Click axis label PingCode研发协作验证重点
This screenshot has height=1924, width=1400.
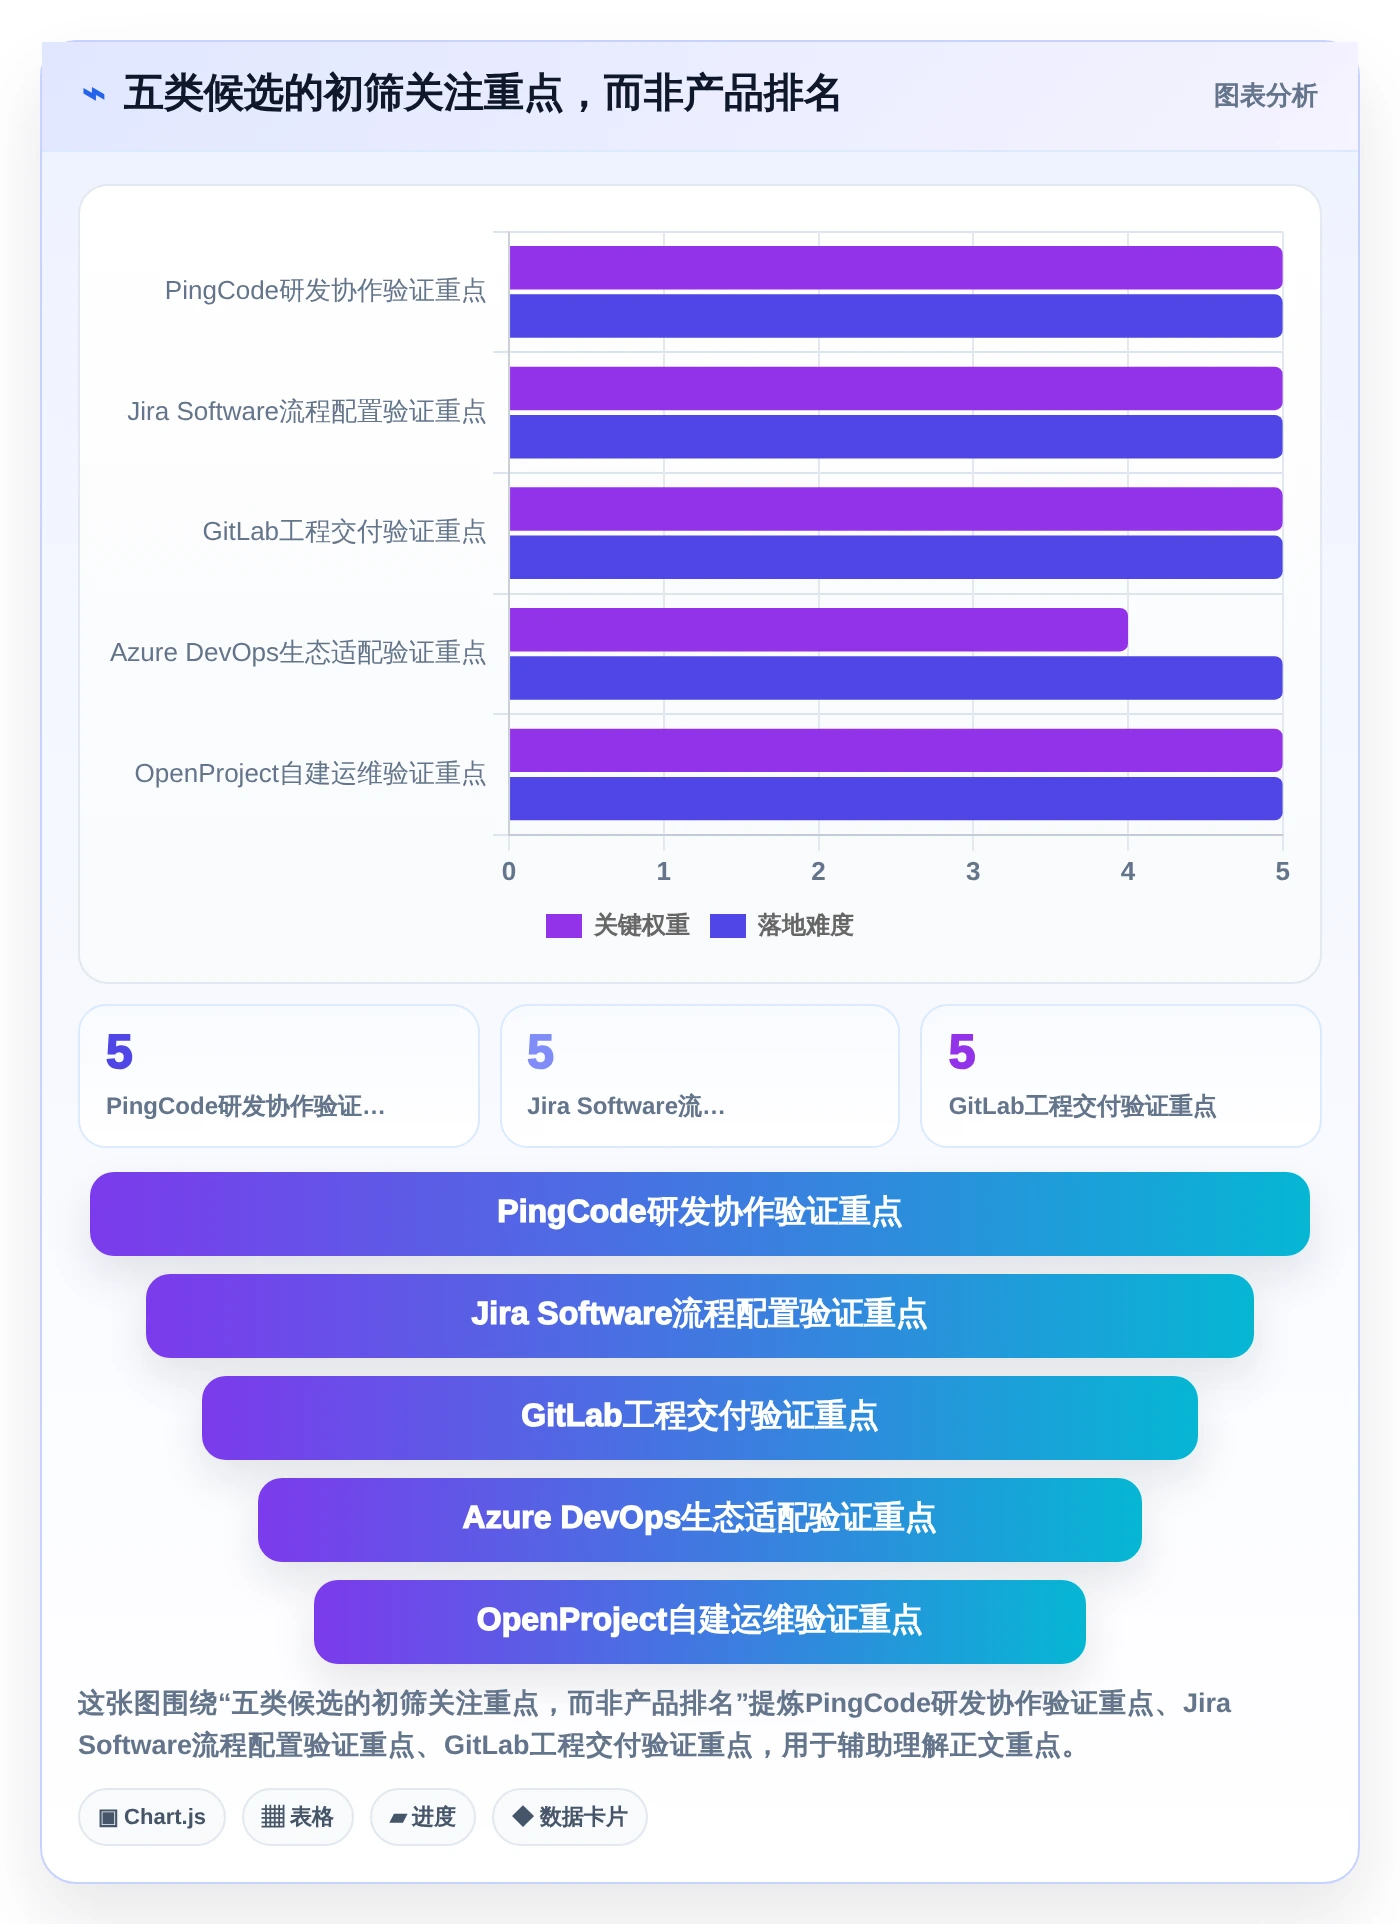tap(325, 291)
